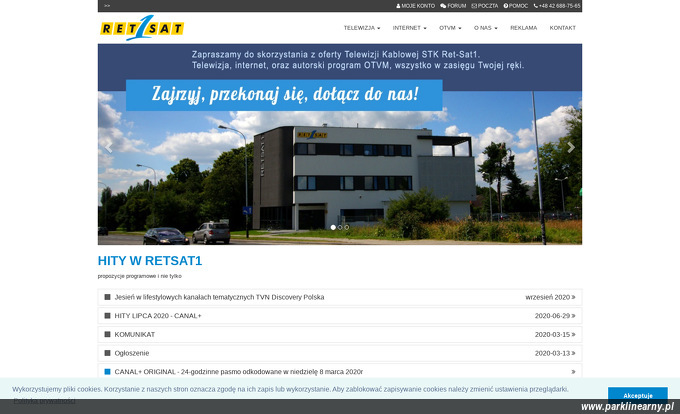Select the third carousel indicator dot

(x=347, y=227)
